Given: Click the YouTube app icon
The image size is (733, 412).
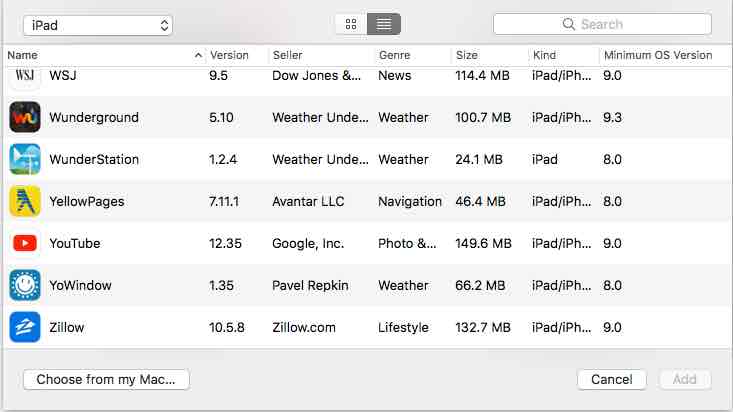Looking at the screenshot, I should point(25,243).
